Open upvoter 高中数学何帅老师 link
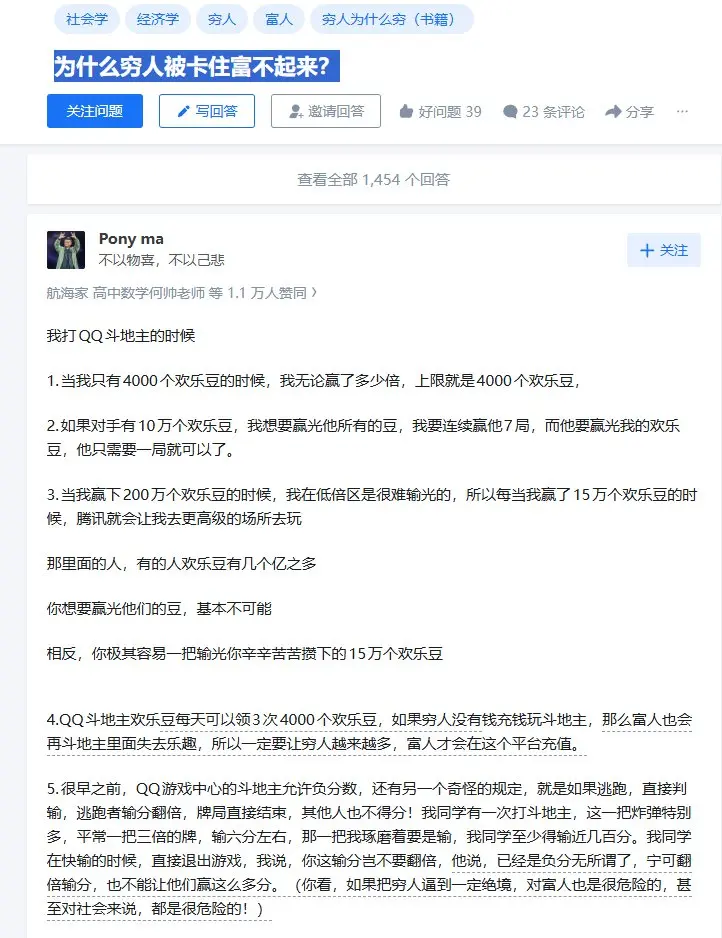Screen dimensions: 722x938 pyautogui.click(x=149, y=293)
